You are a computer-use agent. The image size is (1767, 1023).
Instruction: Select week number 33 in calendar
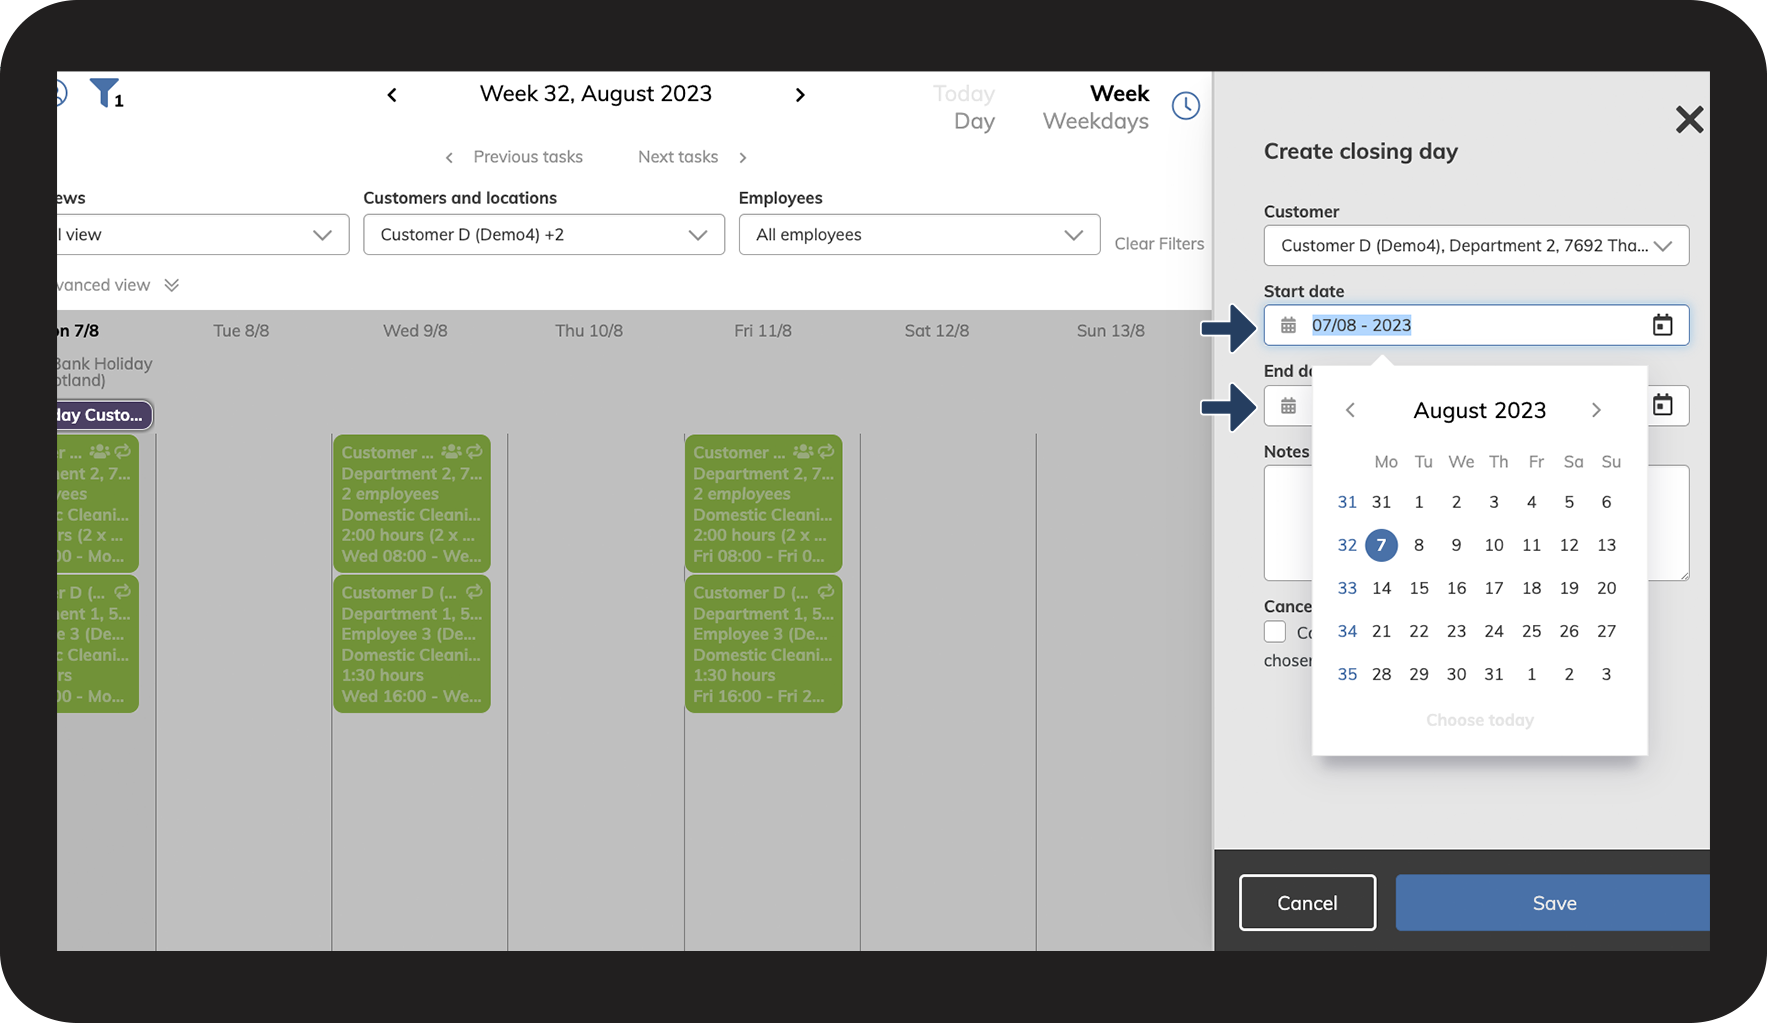click(x=1347, y=588)
